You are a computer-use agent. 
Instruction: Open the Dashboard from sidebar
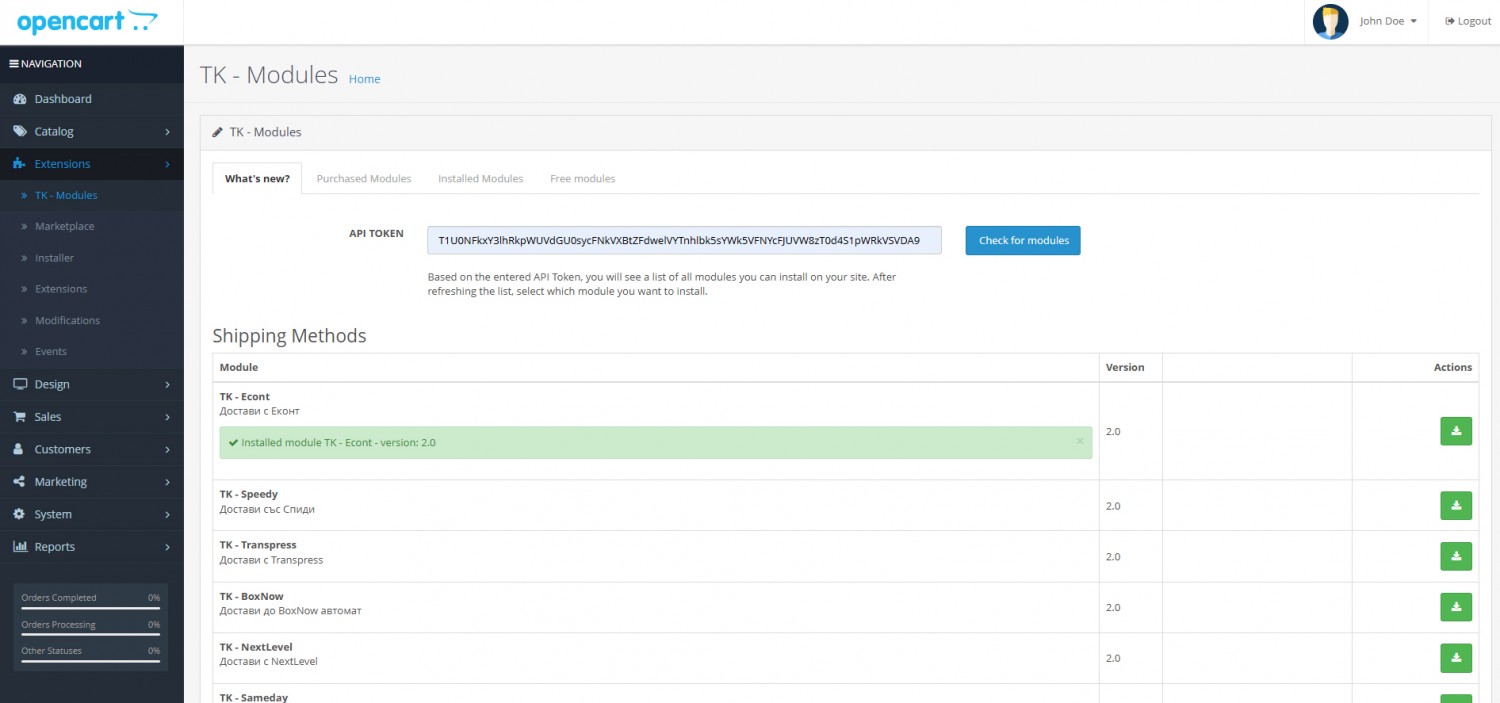tap(62, 99)
